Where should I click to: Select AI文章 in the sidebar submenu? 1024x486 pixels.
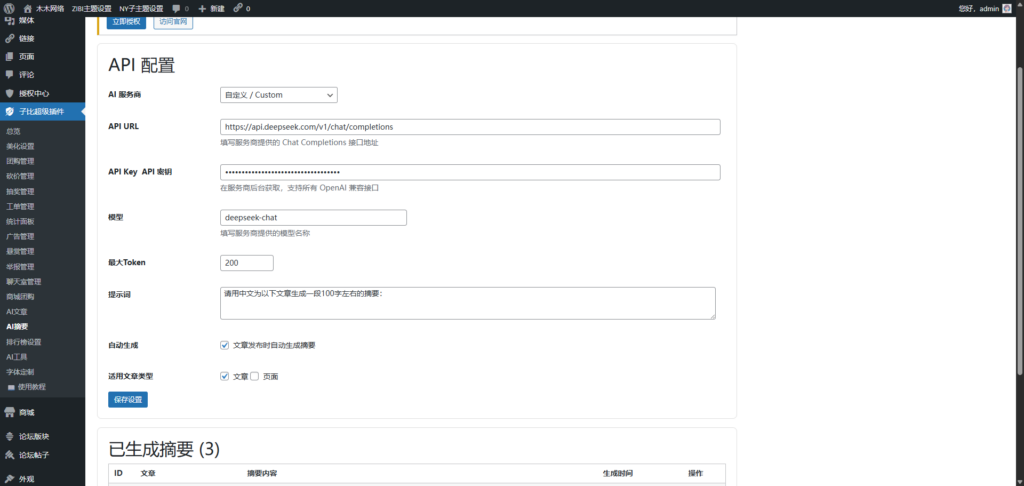[17, 311]
